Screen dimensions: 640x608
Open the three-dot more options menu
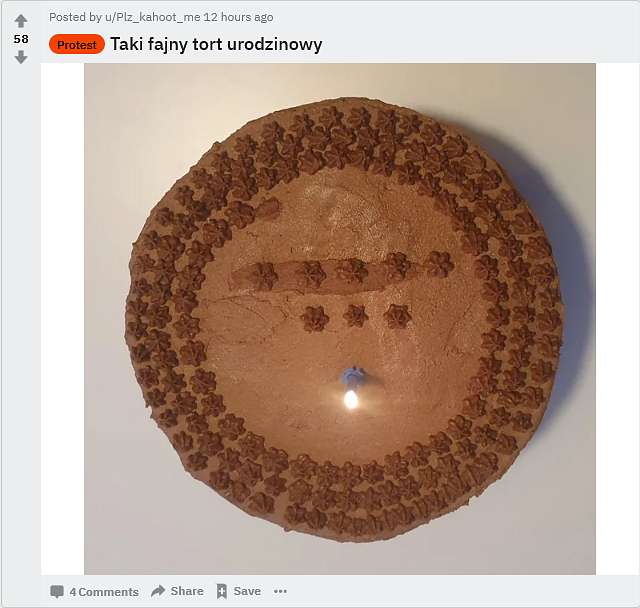pos(280,591)
